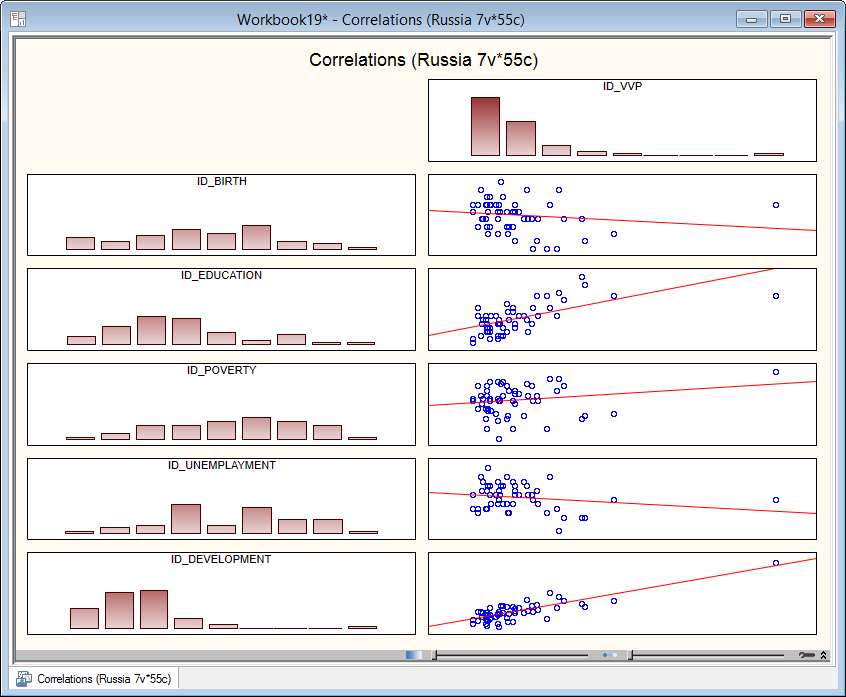
Task: Select the ID_DEVELOPMENT histogram panel
Action: [x=221, y=593]
